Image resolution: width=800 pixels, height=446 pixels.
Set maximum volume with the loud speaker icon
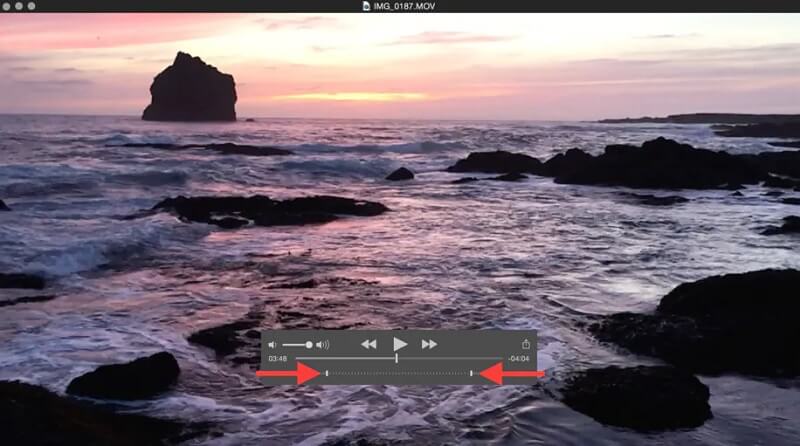point(322,345)
